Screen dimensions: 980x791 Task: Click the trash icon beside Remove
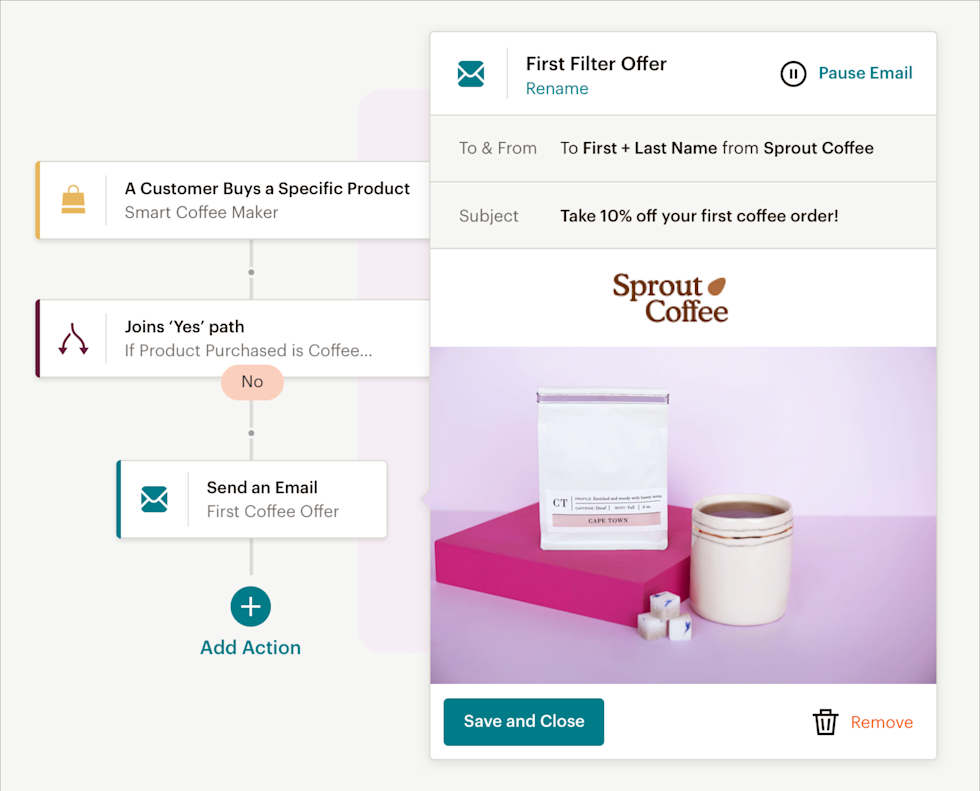[x=826, y=722]
